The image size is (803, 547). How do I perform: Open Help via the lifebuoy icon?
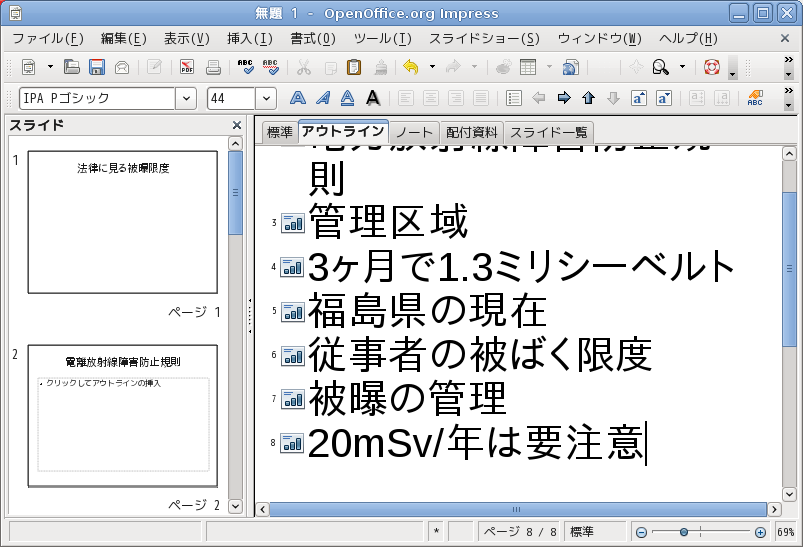pyautogui.click(x=712, y=68)
